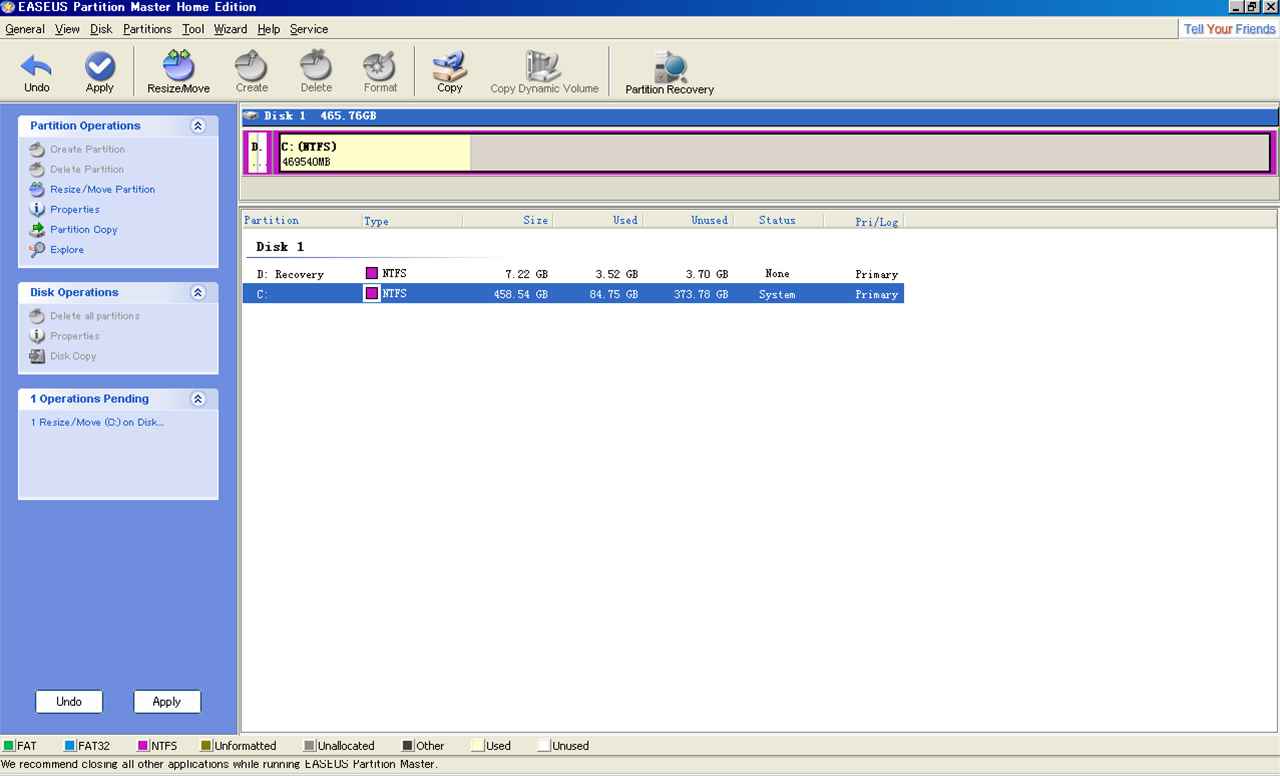
Task: Click the Resize/Move Partition sidebar icon
Action: click(x=37, y=189)
